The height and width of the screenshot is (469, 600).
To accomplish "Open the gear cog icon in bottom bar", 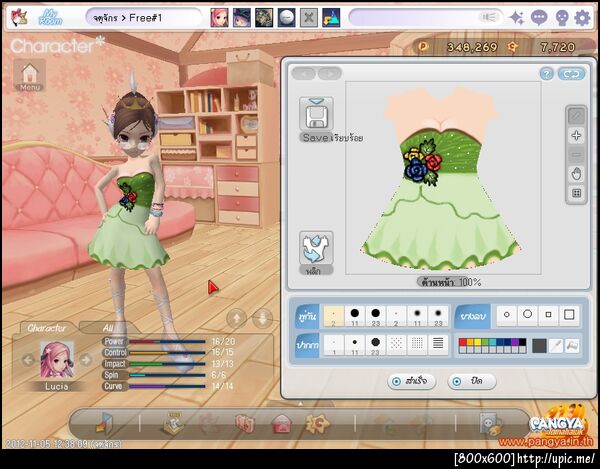I will pos(317,423).
